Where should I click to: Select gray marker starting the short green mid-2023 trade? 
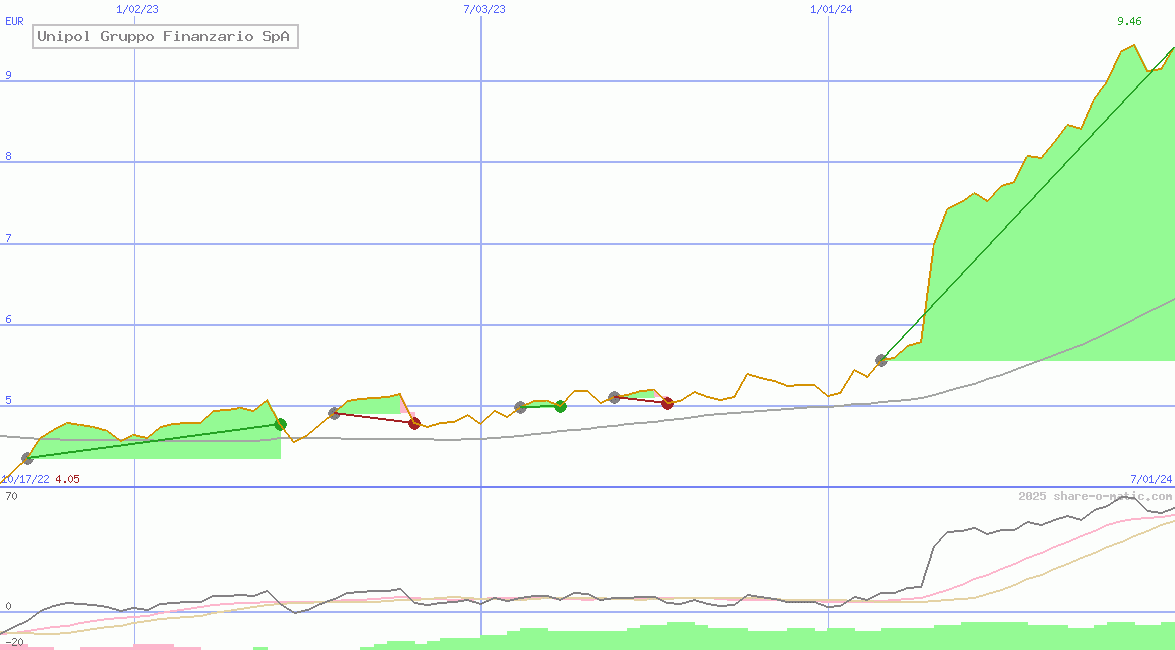tap(520, 407)
